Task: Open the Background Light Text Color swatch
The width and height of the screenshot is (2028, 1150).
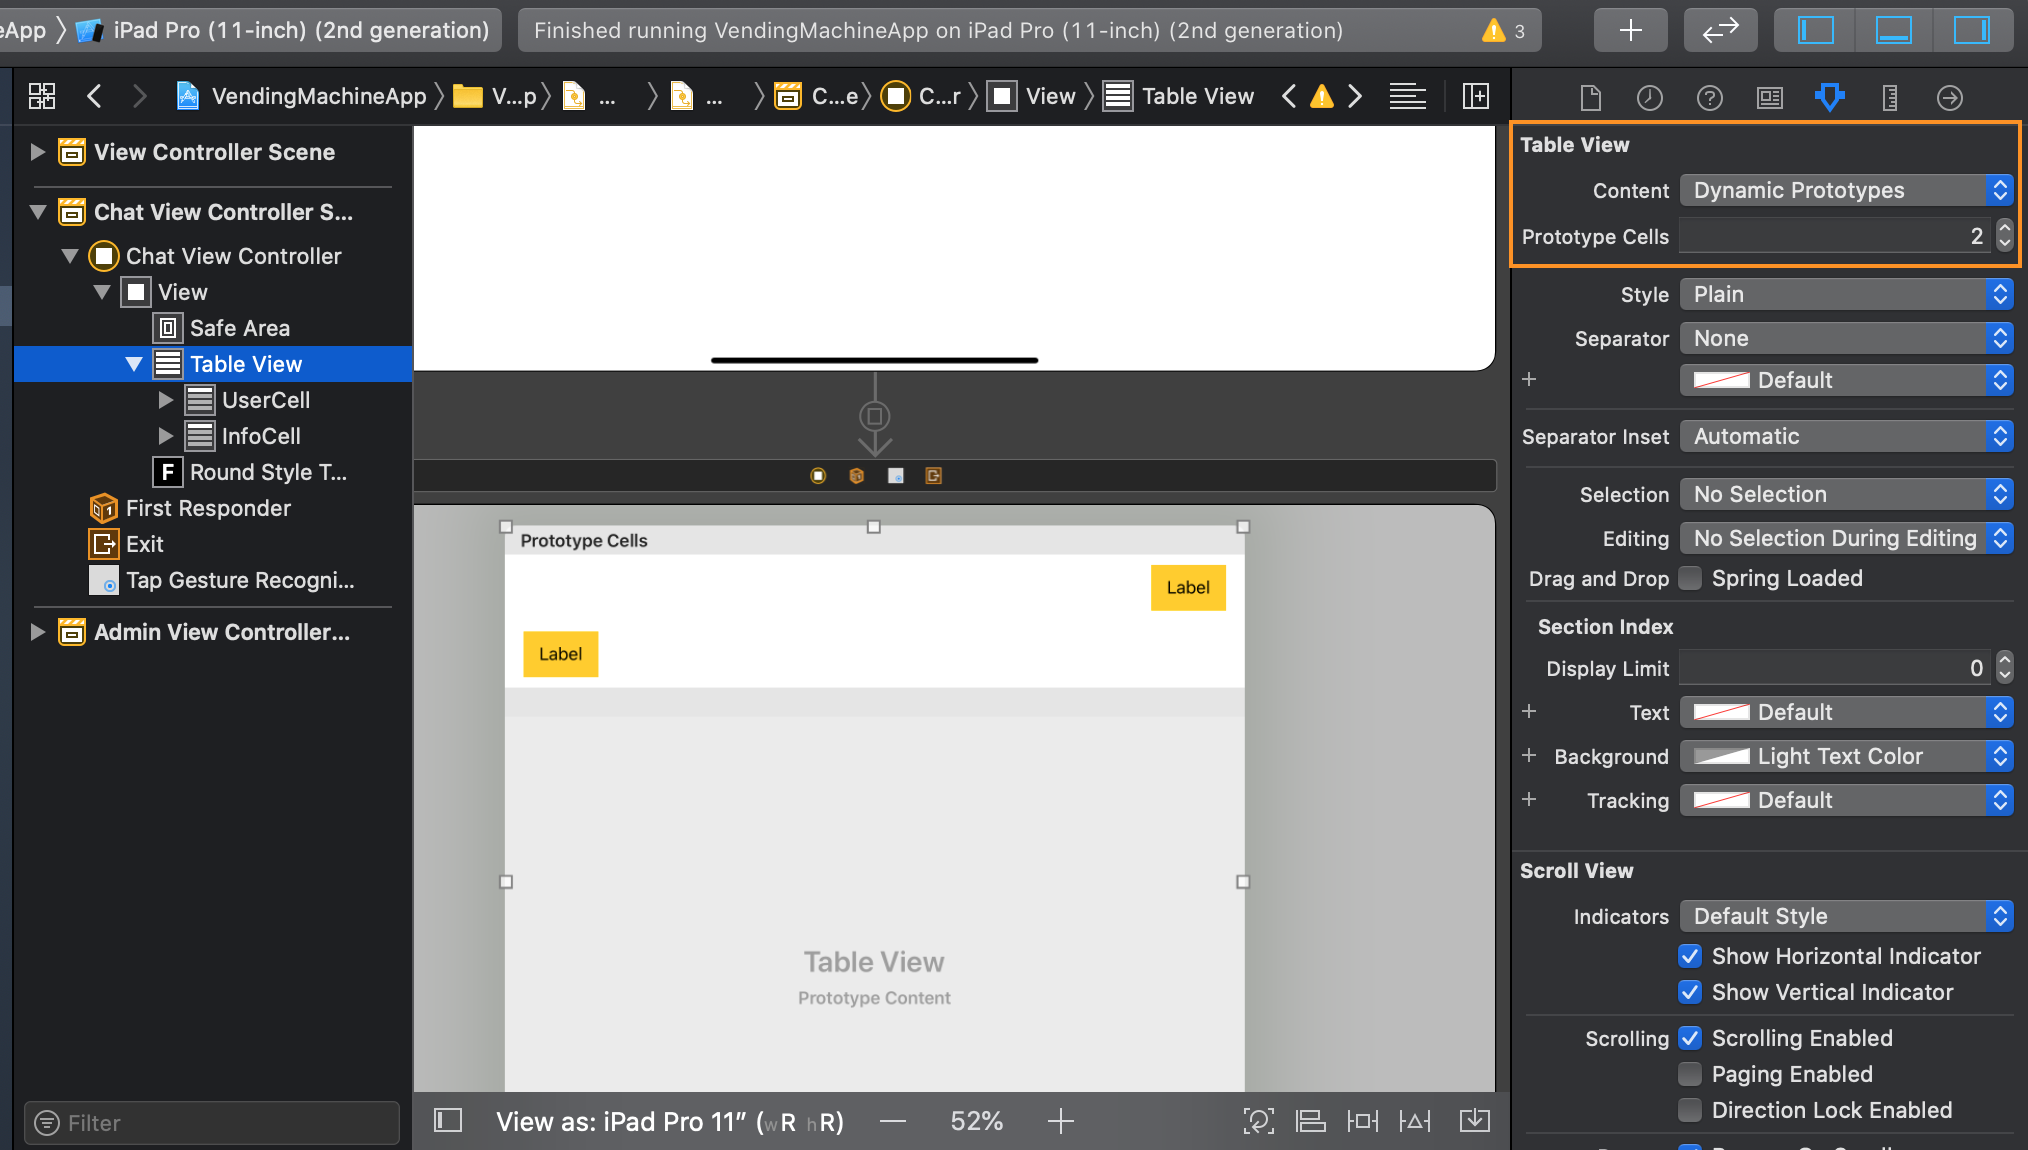Action: click(x=1722, y=756)
